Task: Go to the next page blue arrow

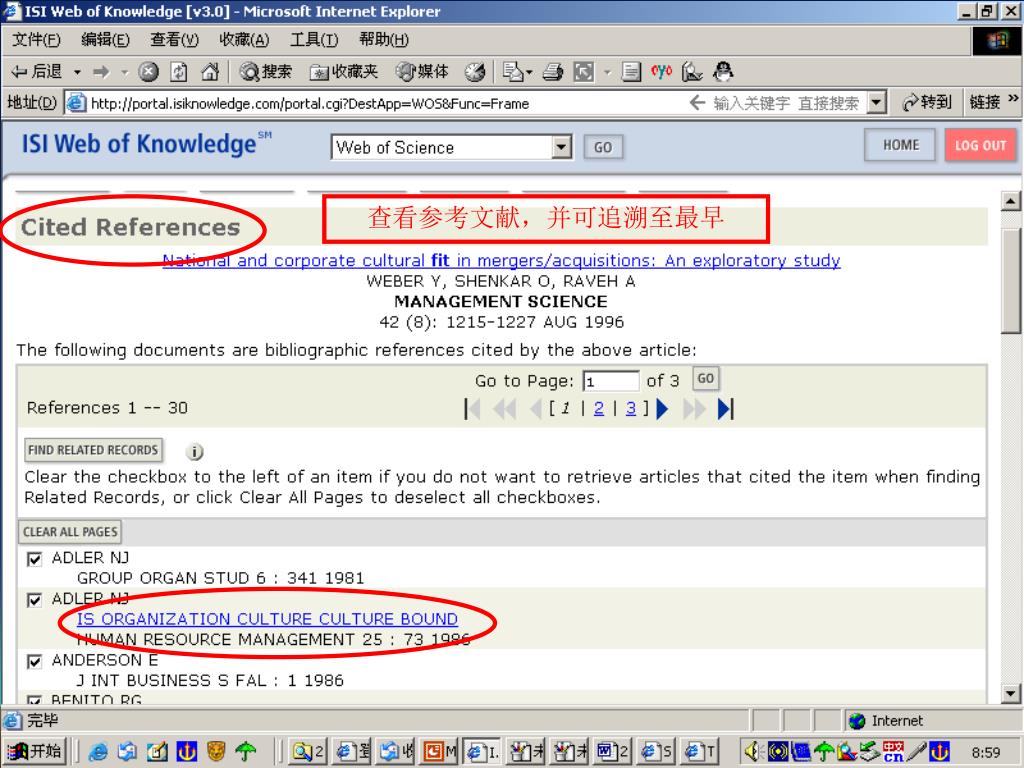Action: (x=662, y=409)
